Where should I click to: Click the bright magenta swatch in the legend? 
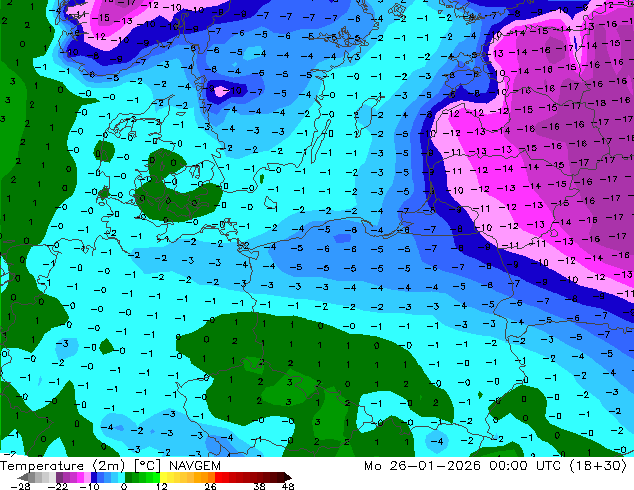pyautogui.click(x=80, y=477)
